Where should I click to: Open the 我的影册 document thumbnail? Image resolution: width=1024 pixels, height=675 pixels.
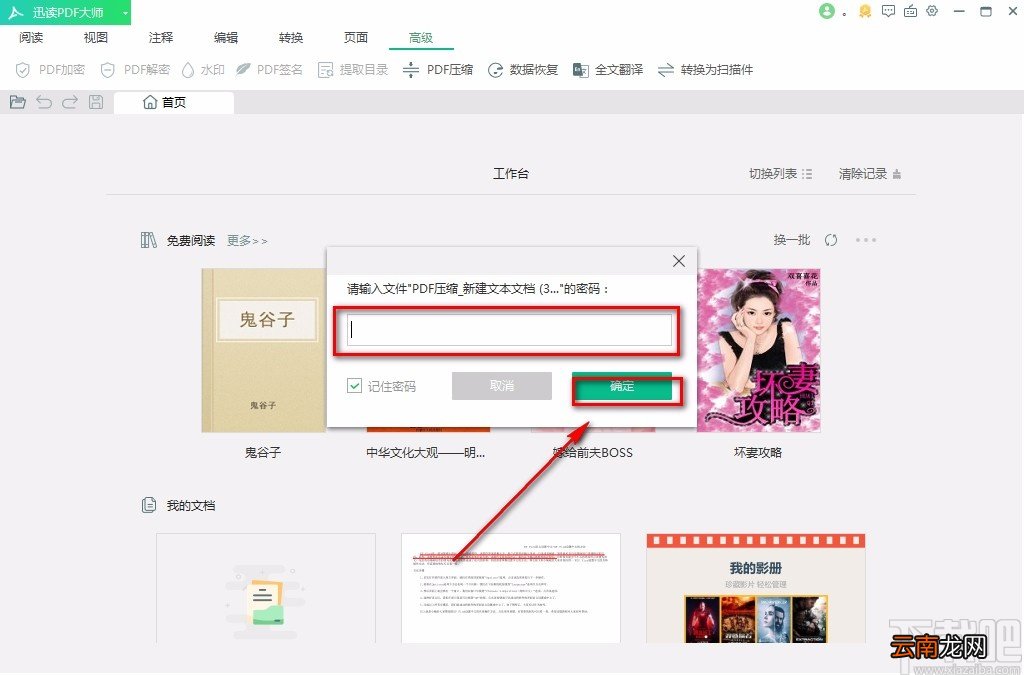756,588
